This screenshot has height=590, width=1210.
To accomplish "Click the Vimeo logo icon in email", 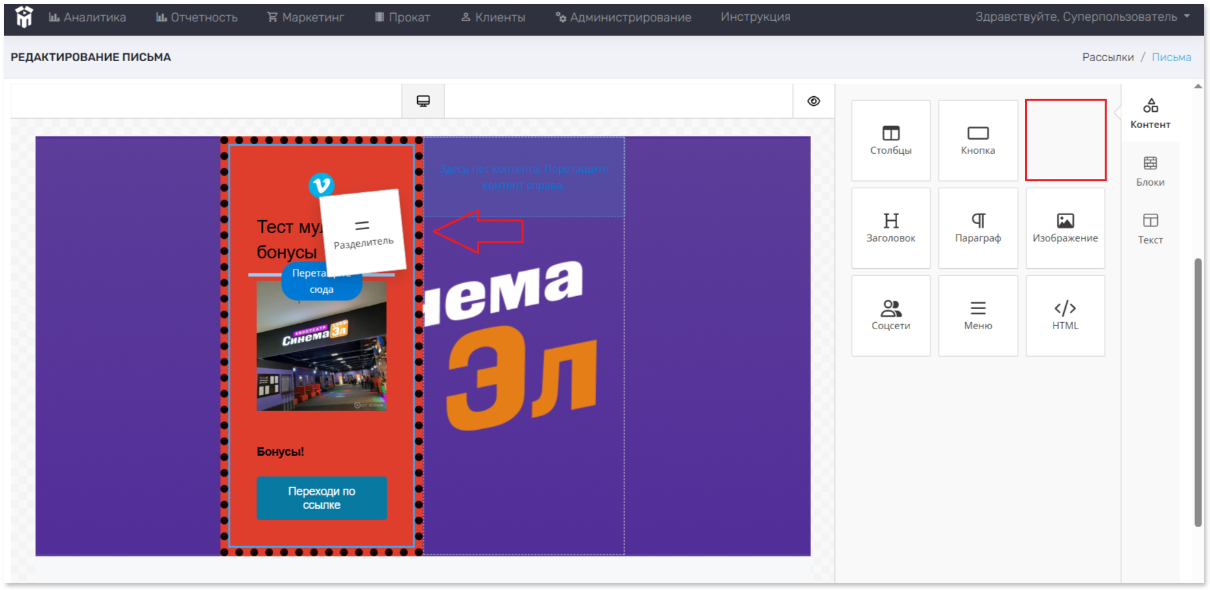I will coord(321,185).
